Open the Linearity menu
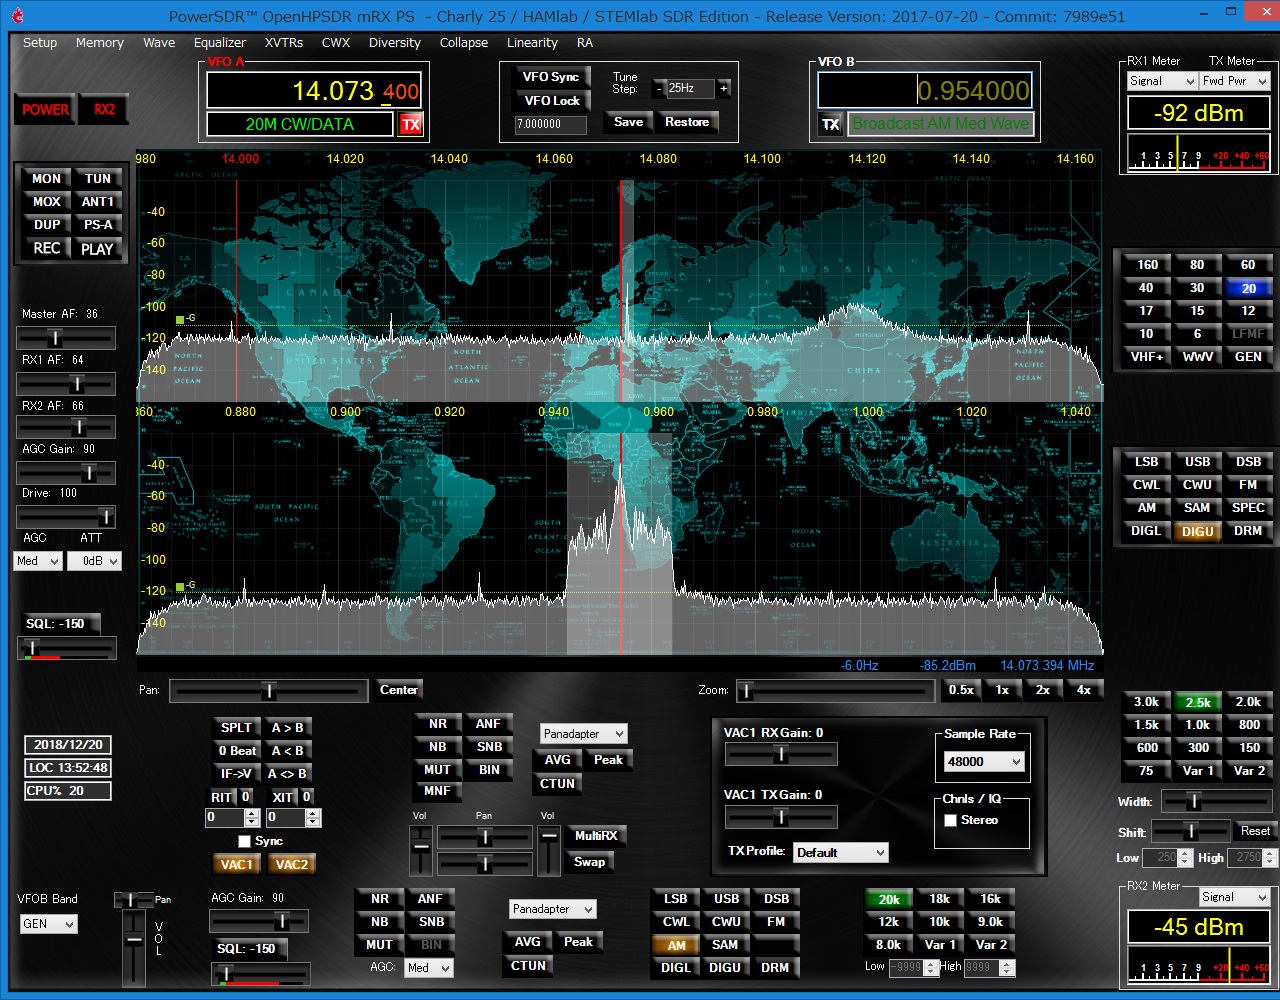Viewport: 1280px width, 1000px height. 532,43
